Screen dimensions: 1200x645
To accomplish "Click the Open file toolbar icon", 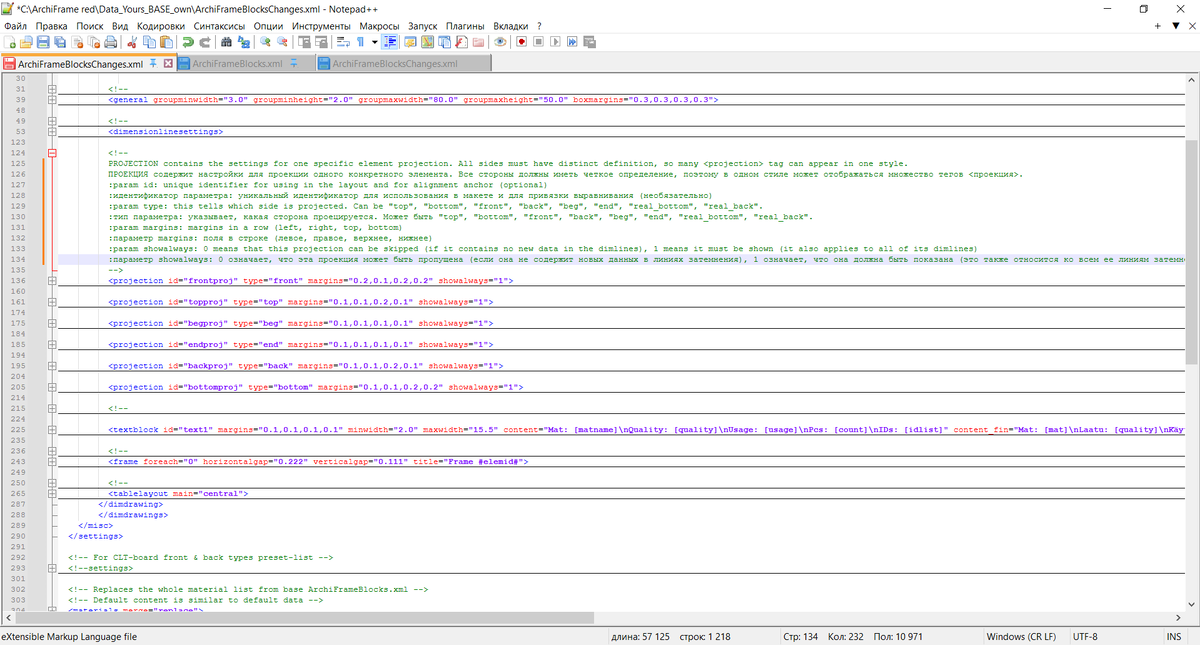I will pos(26,42).
